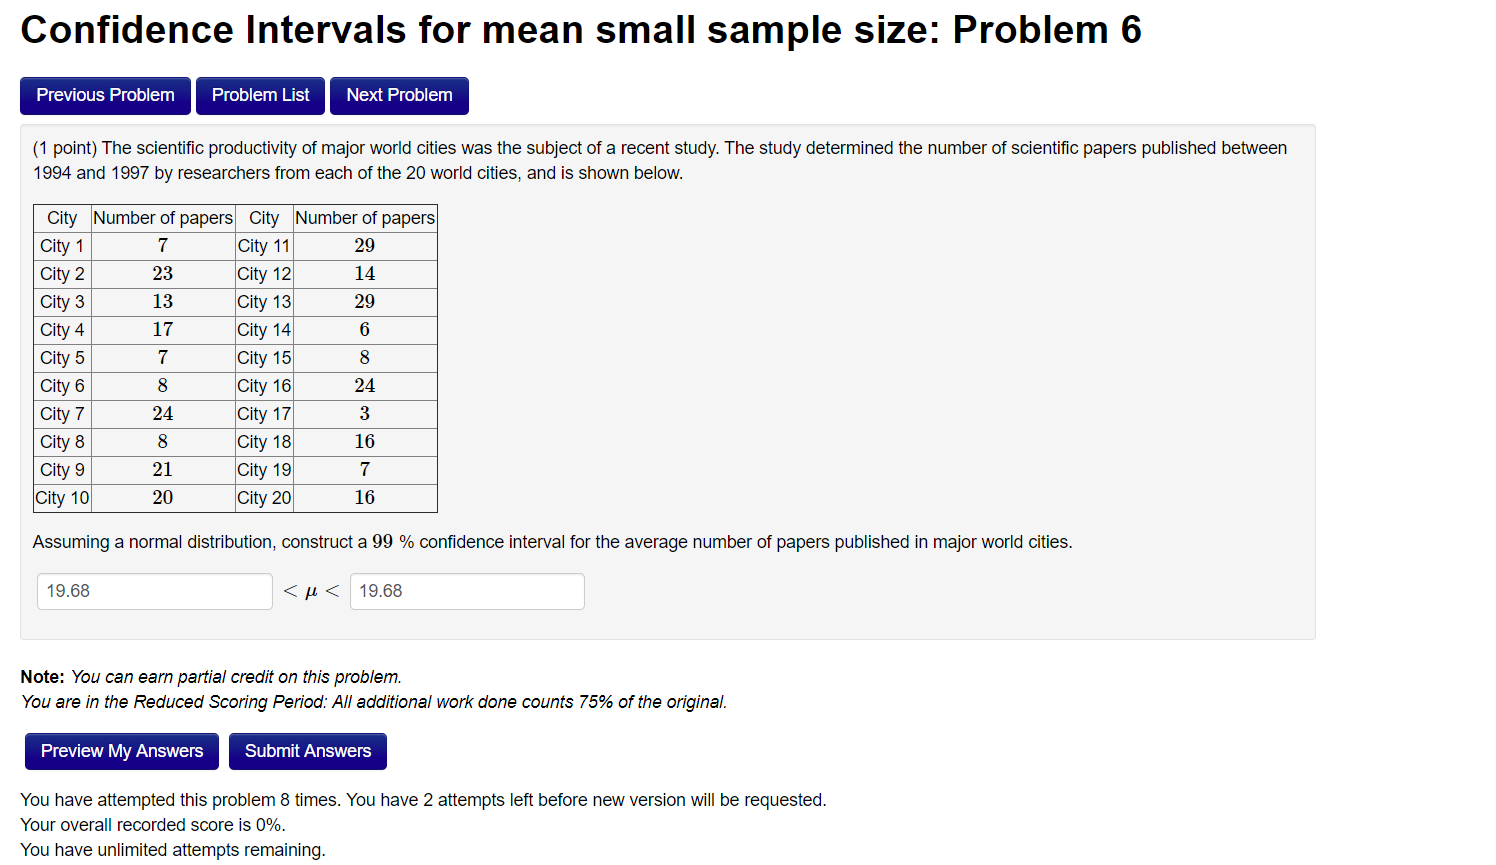Click the lower bound answer field
Screen dimensions: 1496x865
point(154,591)
